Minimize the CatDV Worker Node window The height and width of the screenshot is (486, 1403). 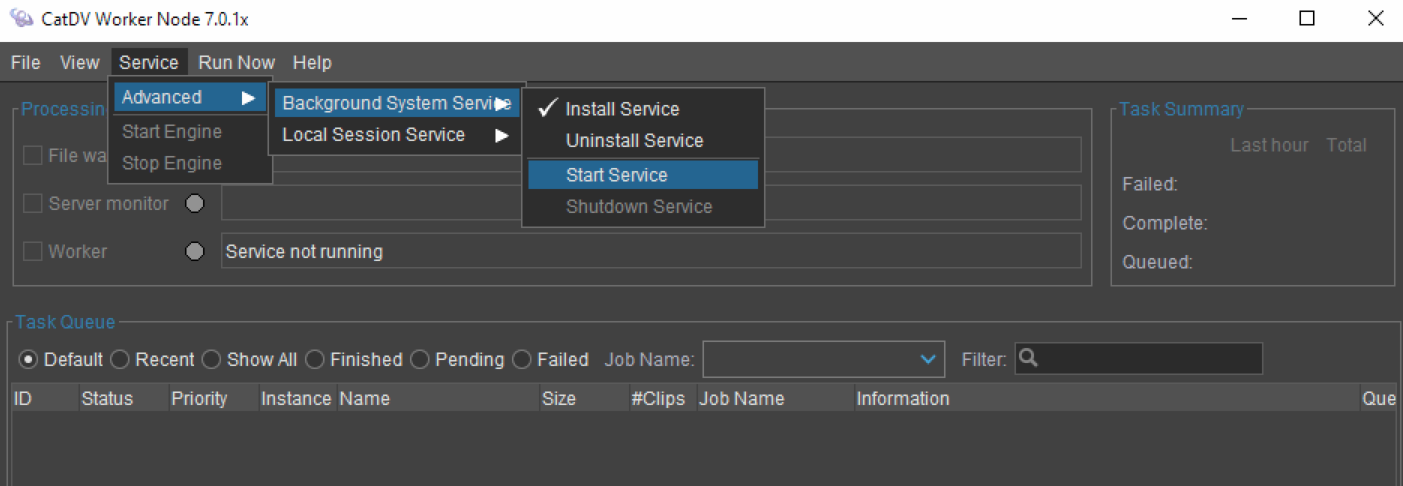point(1240,19)
